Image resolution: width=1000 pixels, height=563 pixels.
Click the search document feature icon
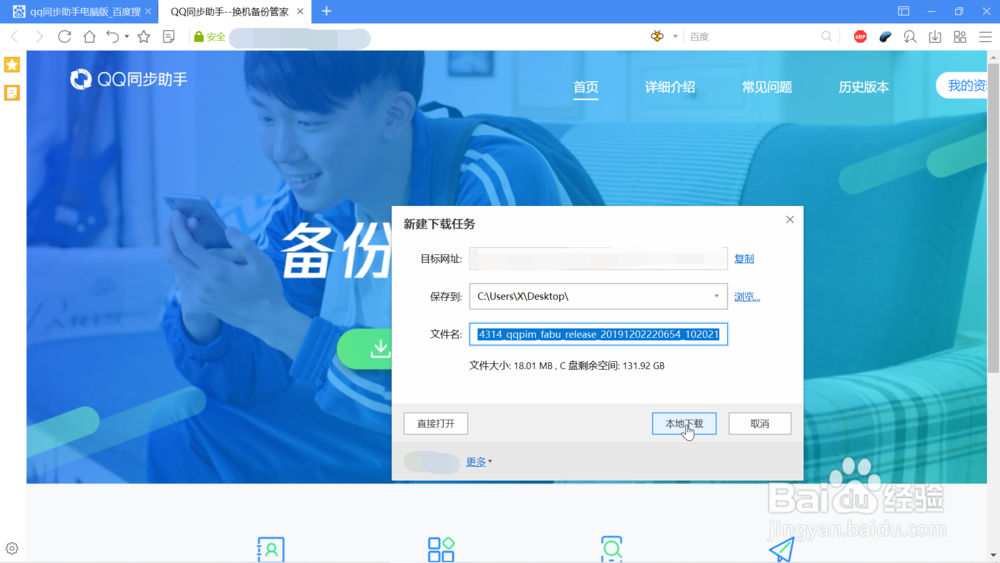click(x=612, y=549)
